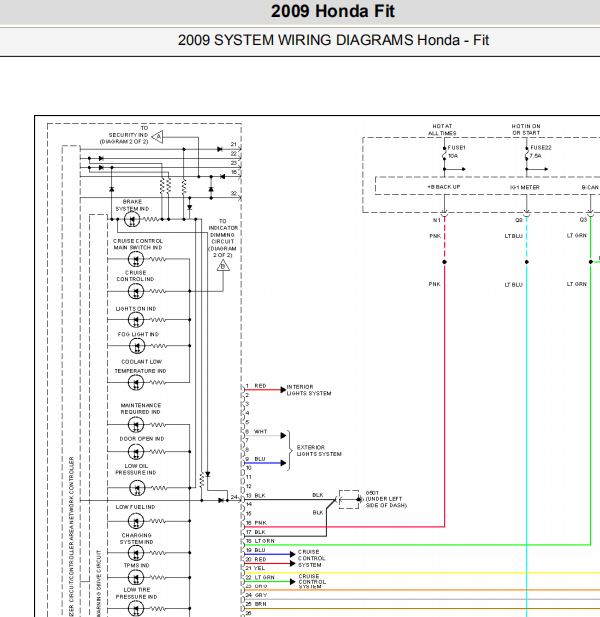Click the arrowhead pointing to Interior Lights System
600x617 pixels.
click(283, 390)
